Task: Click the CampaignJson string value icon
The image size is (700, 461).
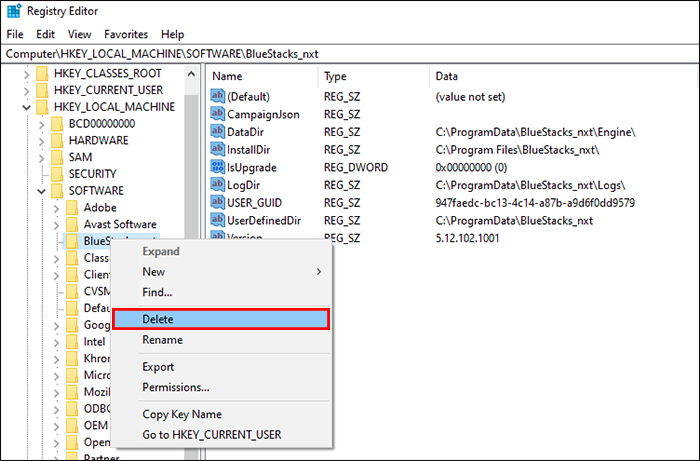Action: pos(217,114)
